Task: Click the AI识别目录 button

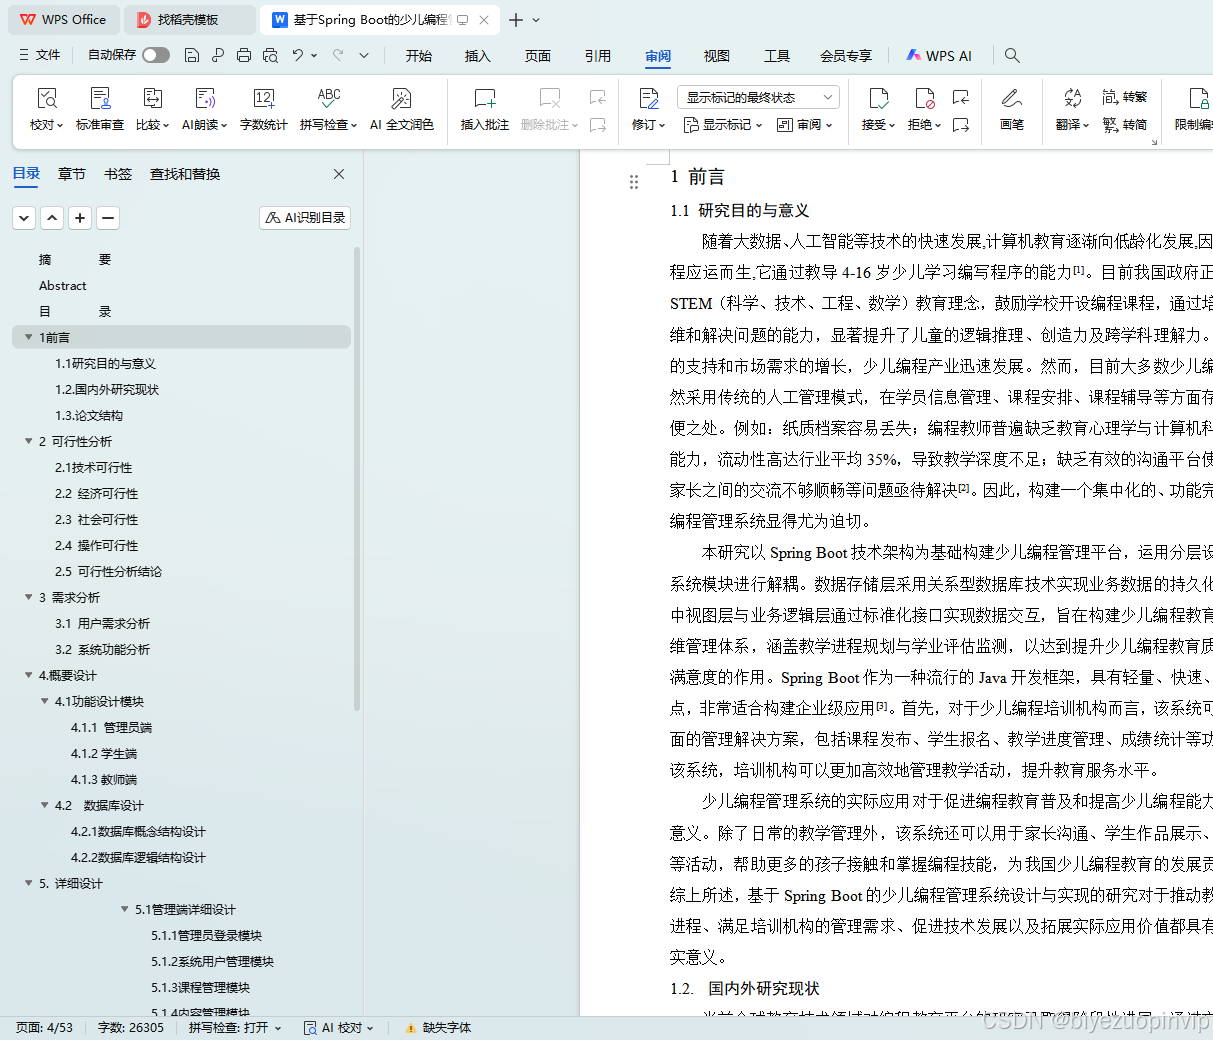Action: (304, 217)
